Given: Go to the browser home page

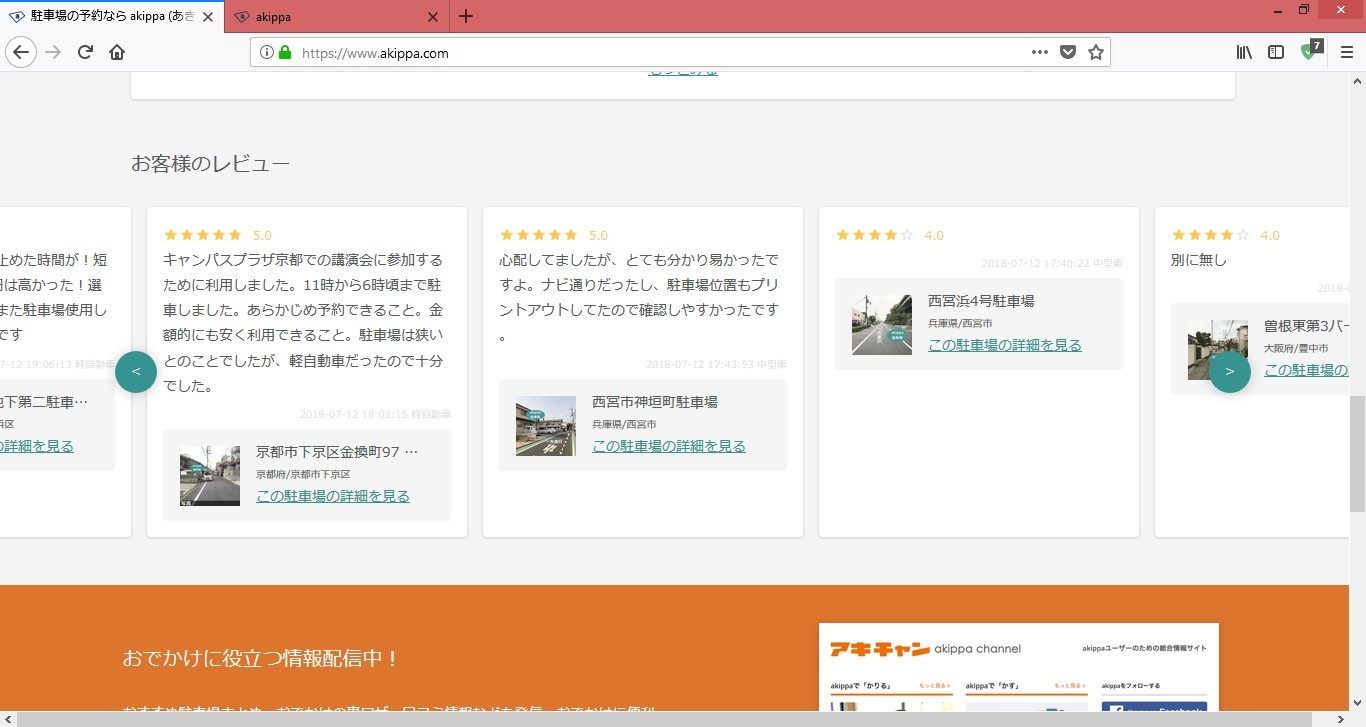Looking at the screenshot, I should pyautogui.click(x=117, y=52).
